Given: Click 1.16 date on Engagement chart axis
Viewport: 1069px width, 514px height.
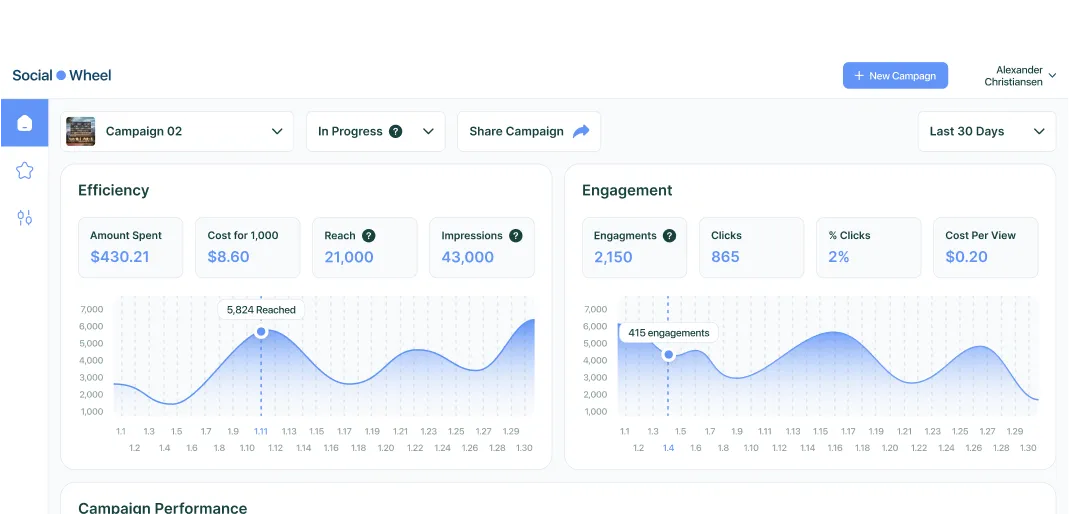Looking at the screenshot, I should pyautogui.click(x=834, y=448).
